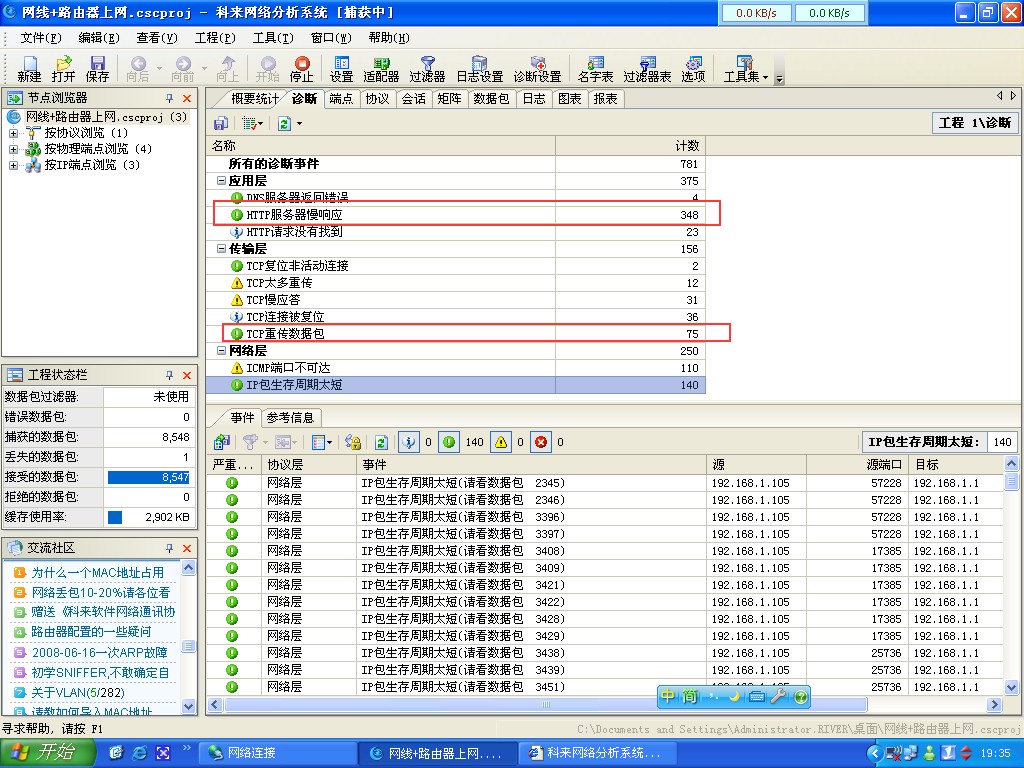Open the 工具(T) menu

(272, 38)
